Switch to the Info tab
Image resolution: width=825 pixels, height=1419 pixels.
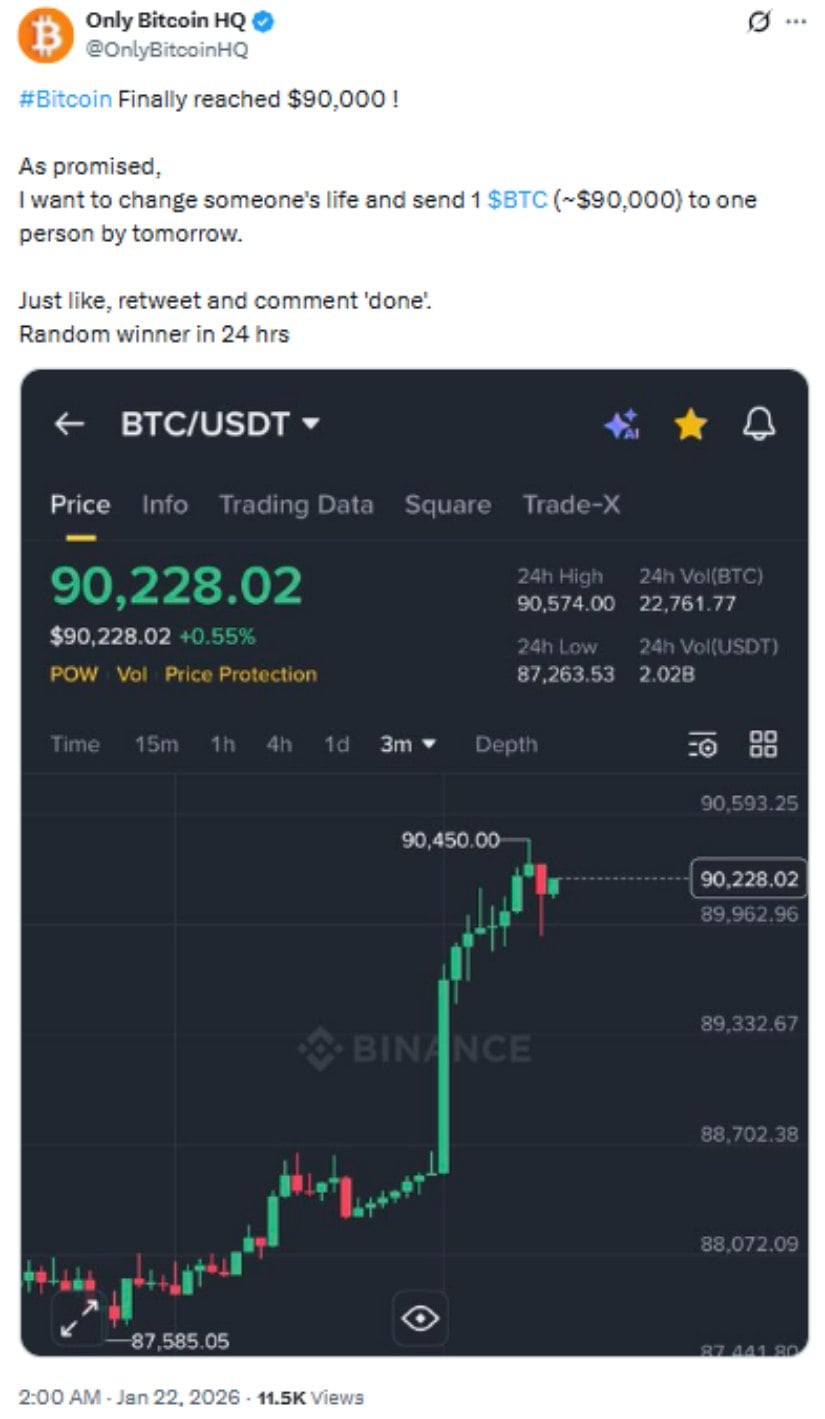tap(164, 505)
